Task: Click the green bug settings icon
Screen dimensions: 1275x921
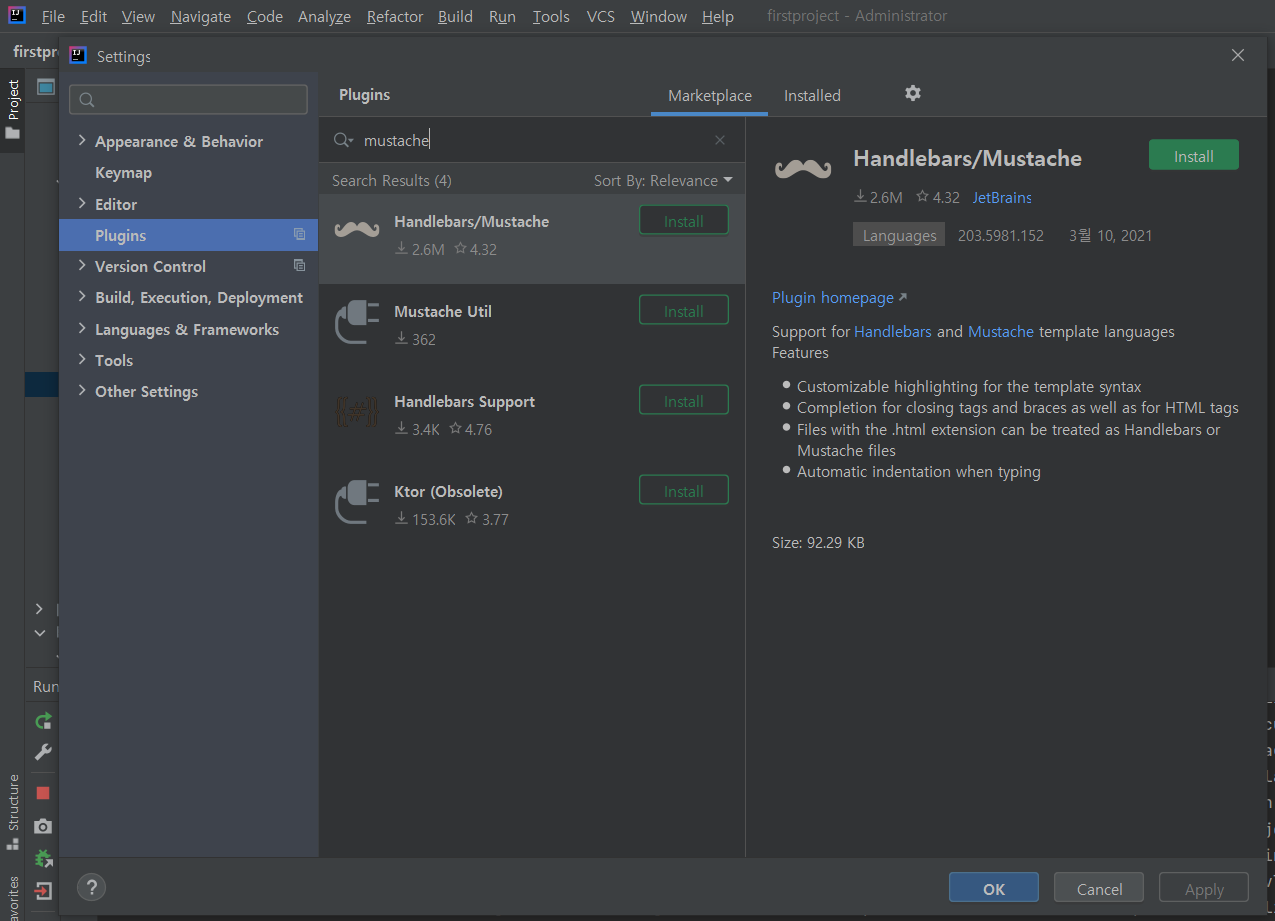Action: [43, 858]
